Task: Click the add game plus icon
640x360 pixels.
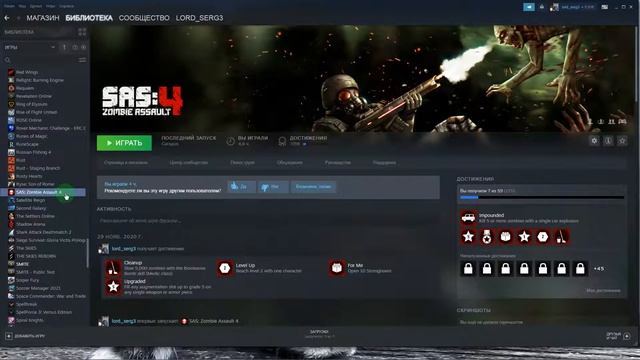Action: pos(9,336)
